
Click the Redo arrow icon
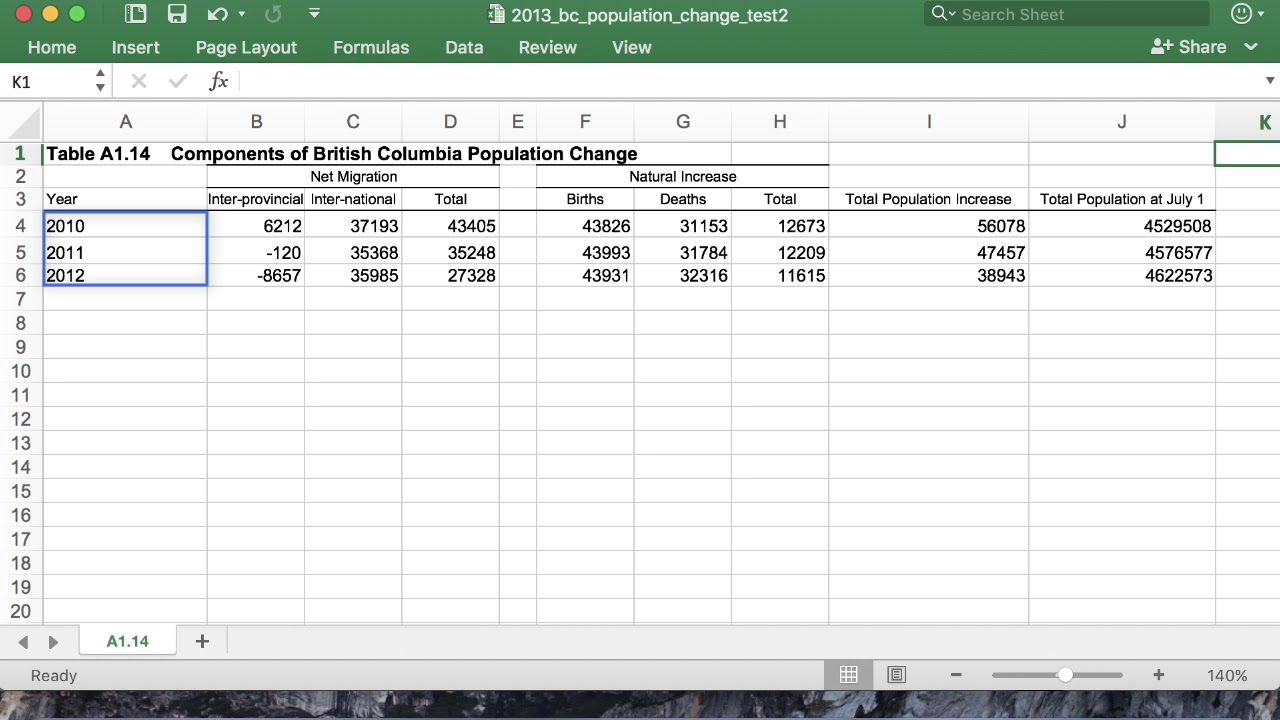(273, 14)
